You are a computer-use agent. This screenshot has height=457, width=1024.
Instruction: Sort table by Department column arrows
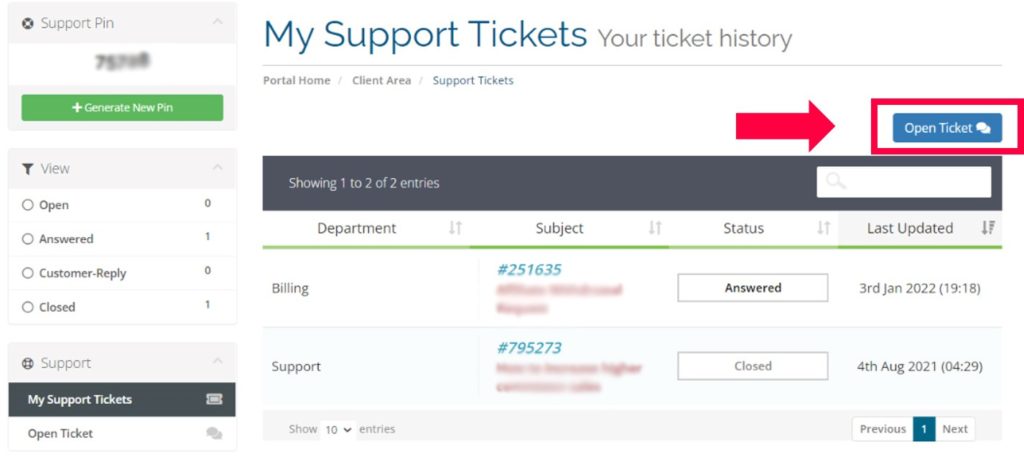[x=455, y=228]
